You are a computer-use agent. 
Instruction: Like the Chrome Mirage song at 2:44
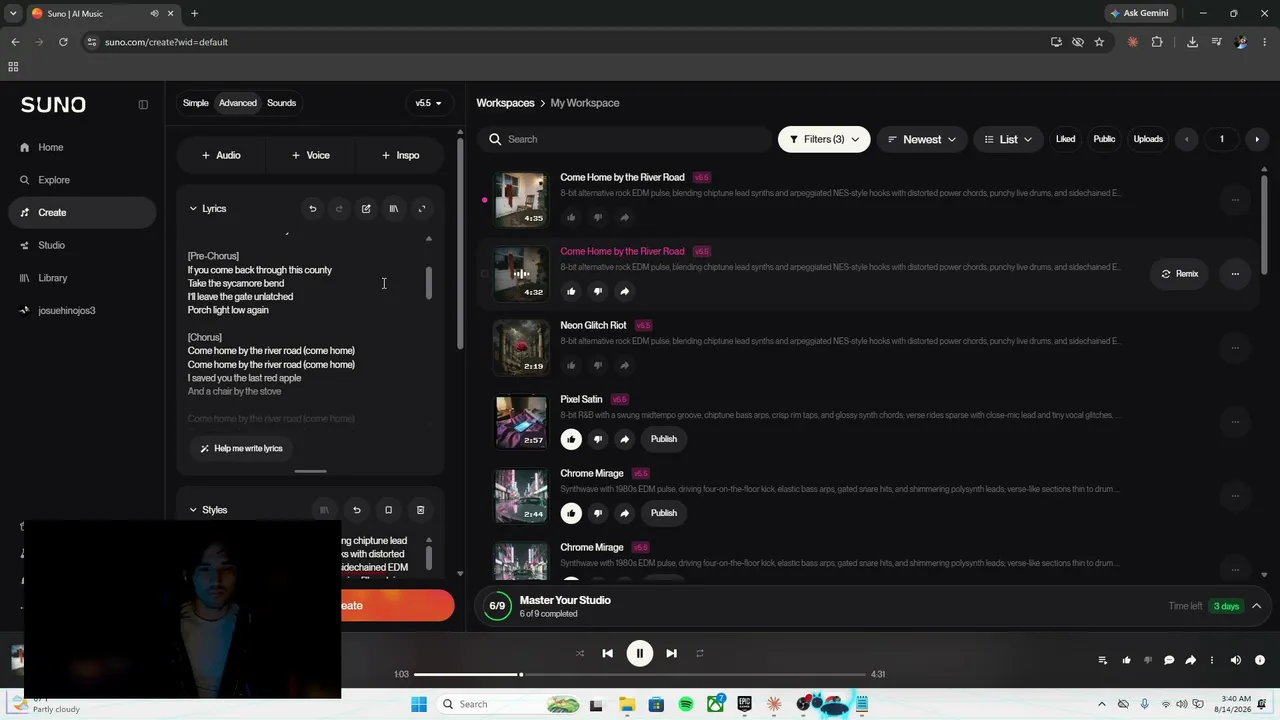pos(571,513)
